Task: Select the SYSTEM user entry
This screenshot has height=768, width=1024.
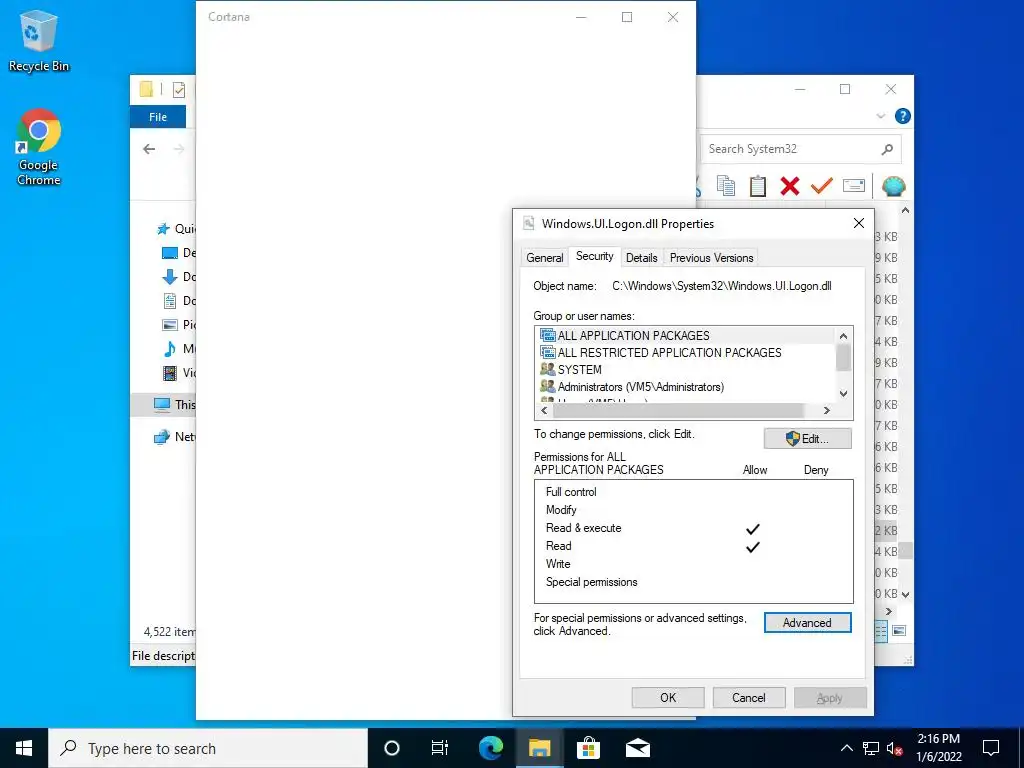Action: pyautogui.click(x=686, y=369)
